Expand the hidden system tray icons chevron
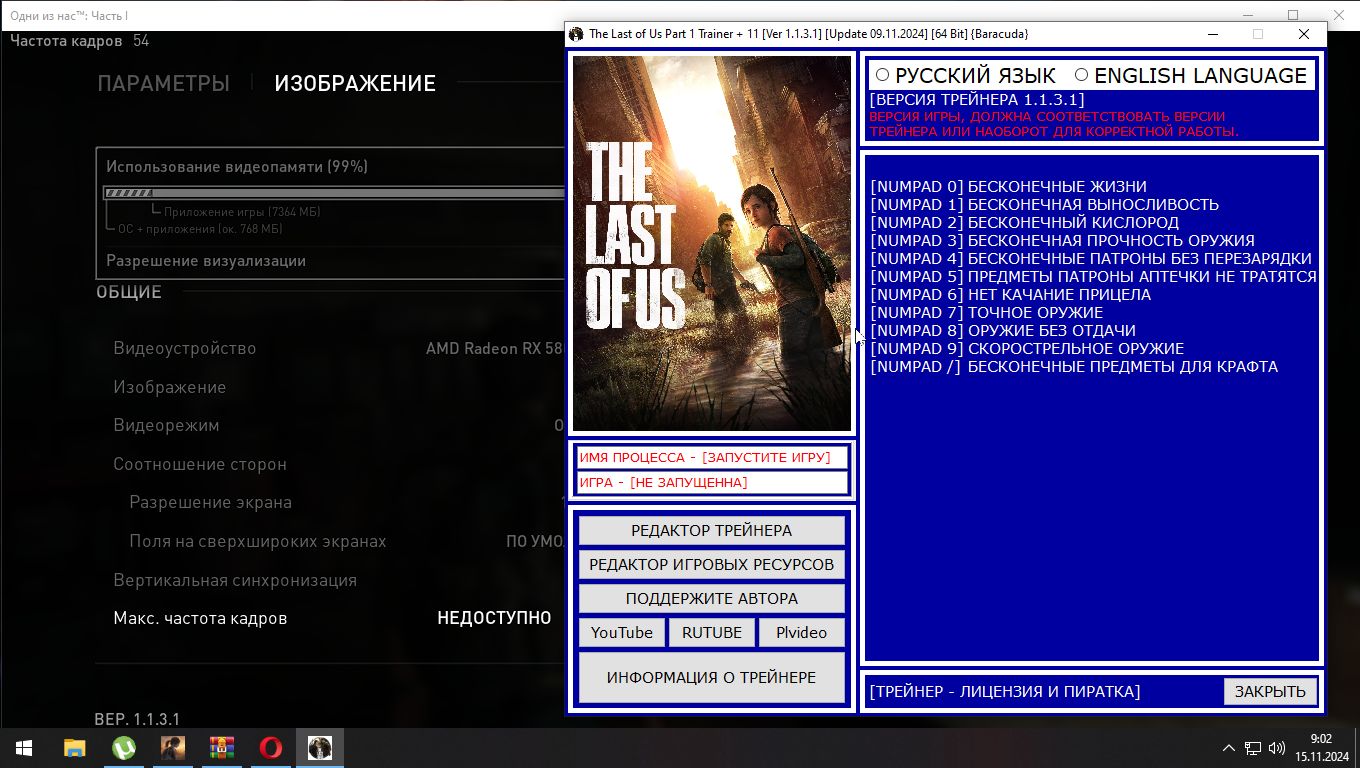 [1229, 748]
